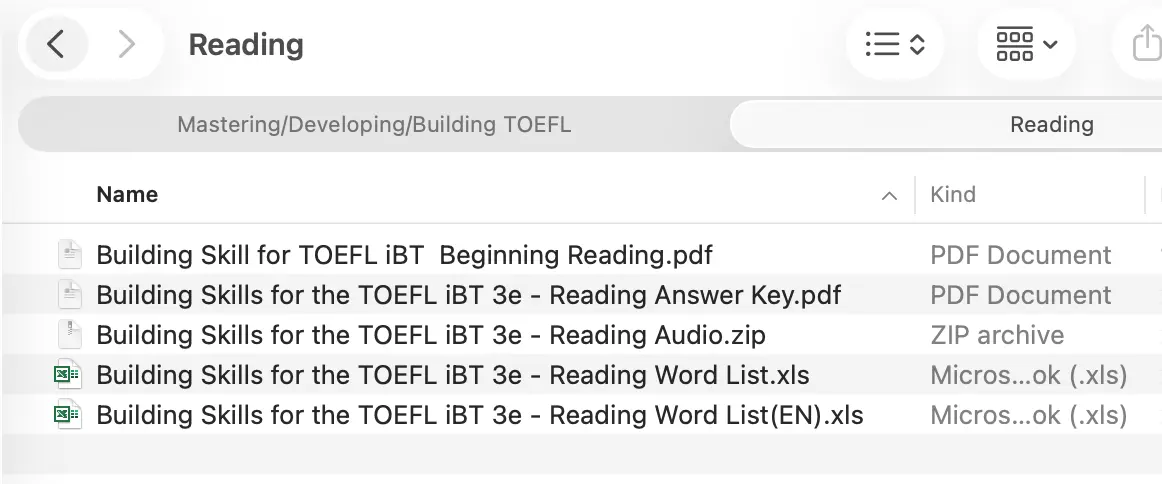Go back to the previous folder
Screen dimensions: 1162x484
tap(56, 44)
